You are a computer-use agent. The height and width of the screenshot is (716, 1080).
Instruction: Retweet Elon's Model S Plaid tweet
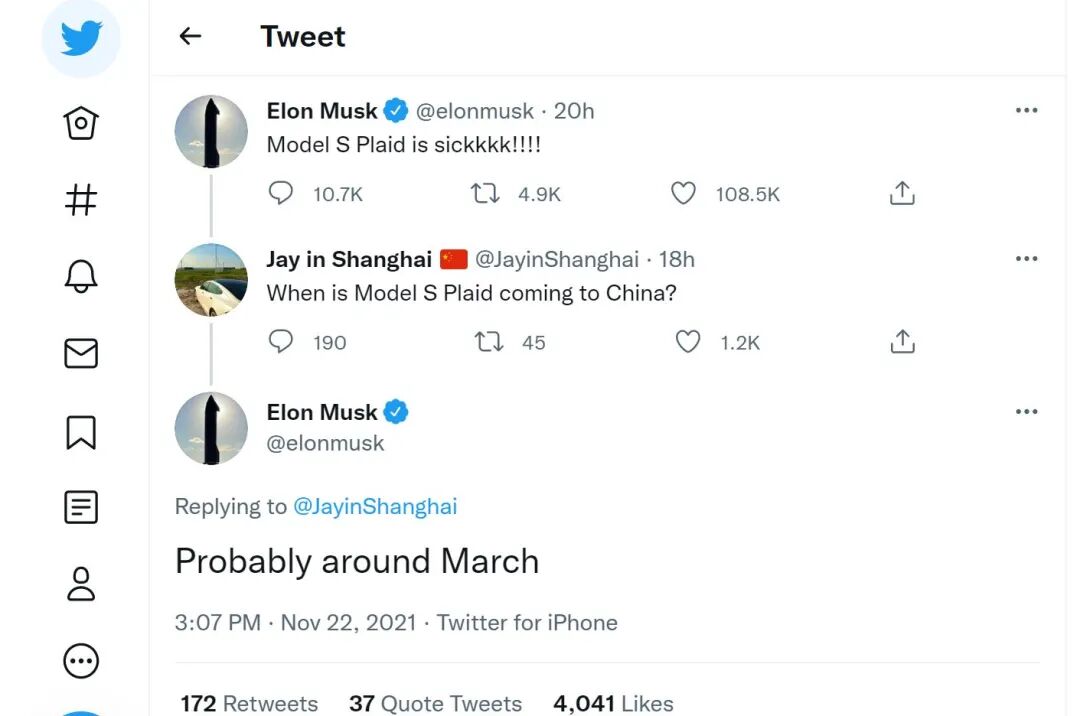tap(486, 194)
